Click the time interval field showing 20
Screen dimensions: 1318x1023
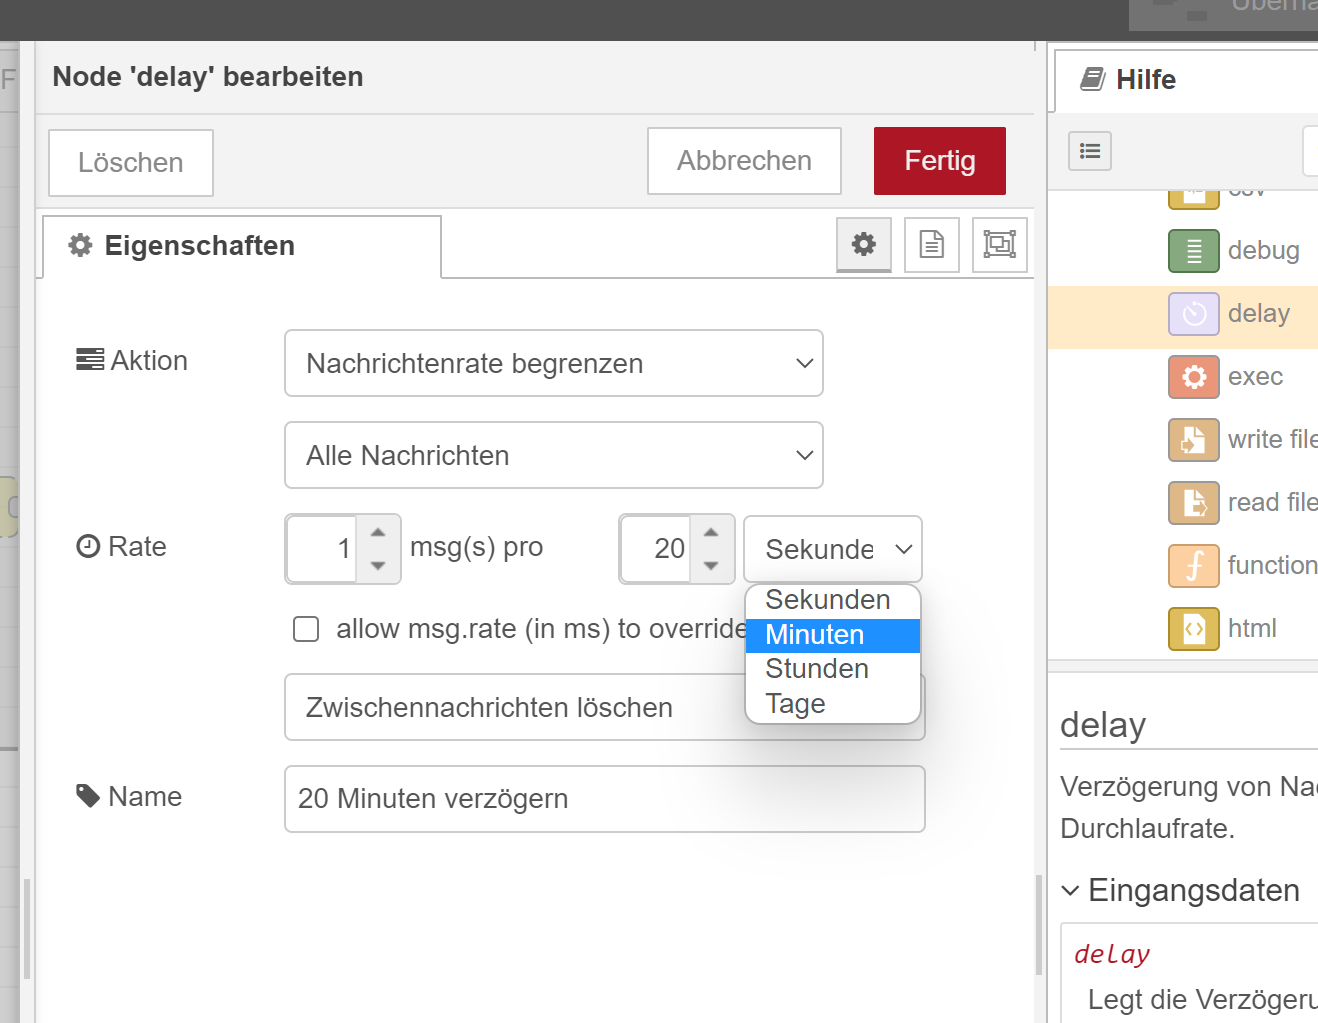(x=656, y=549)
